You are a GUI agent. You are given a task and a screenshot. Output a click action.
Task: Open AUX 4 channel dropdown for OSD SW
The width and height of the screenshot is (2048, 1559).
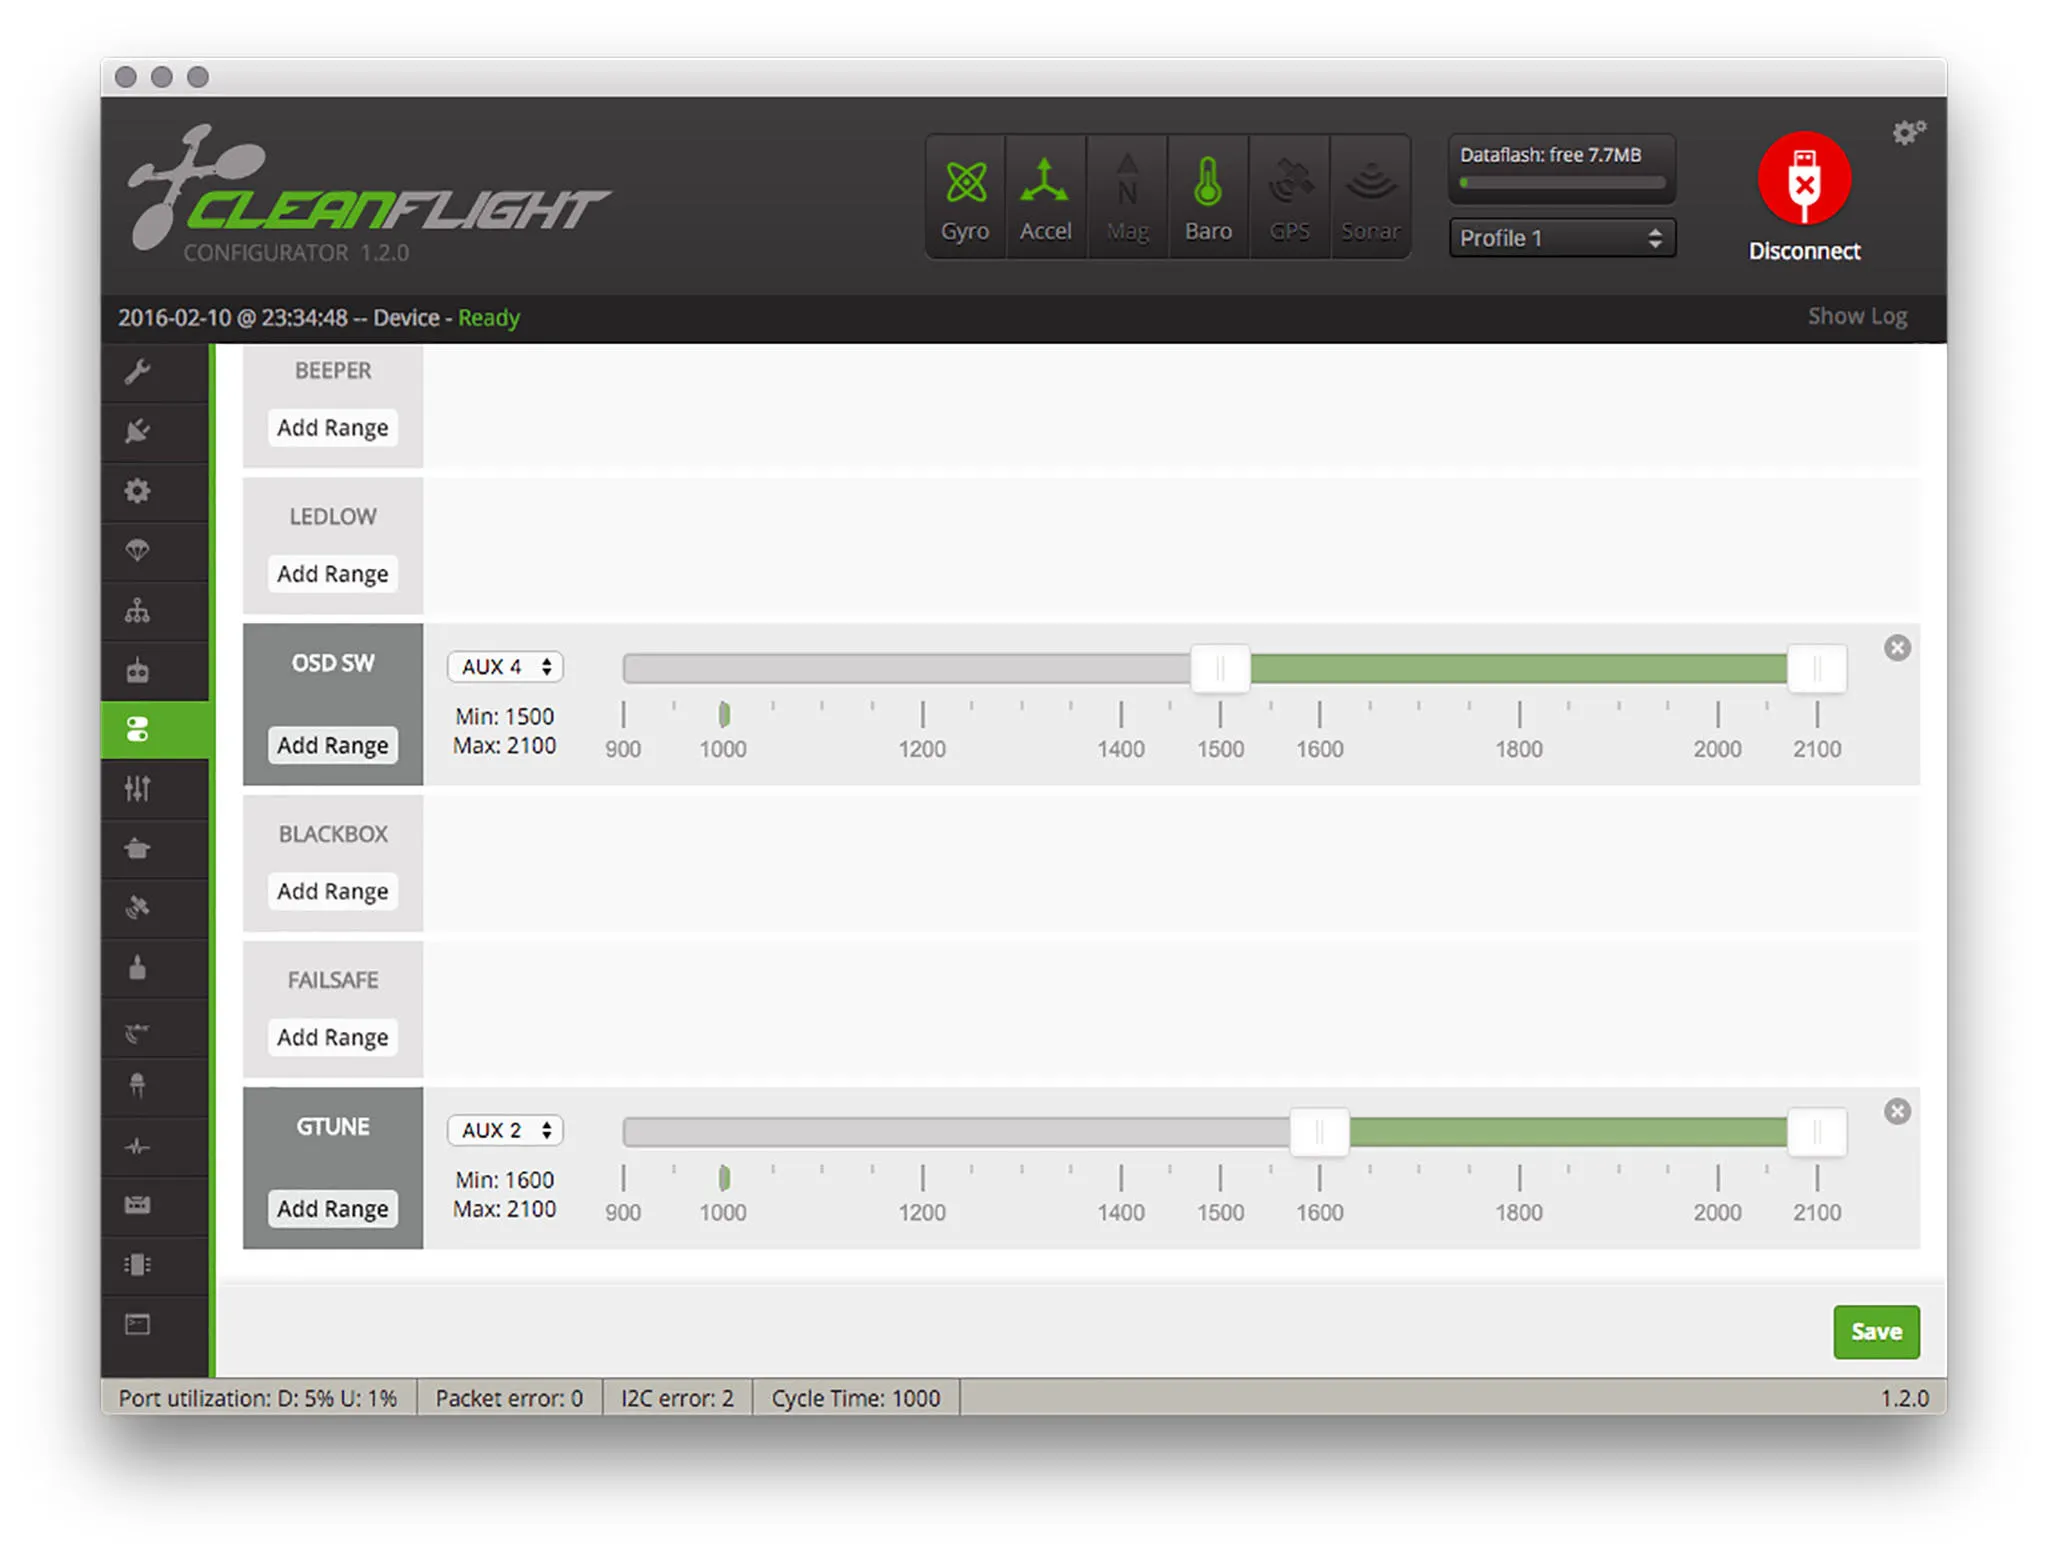click(505, 667)
